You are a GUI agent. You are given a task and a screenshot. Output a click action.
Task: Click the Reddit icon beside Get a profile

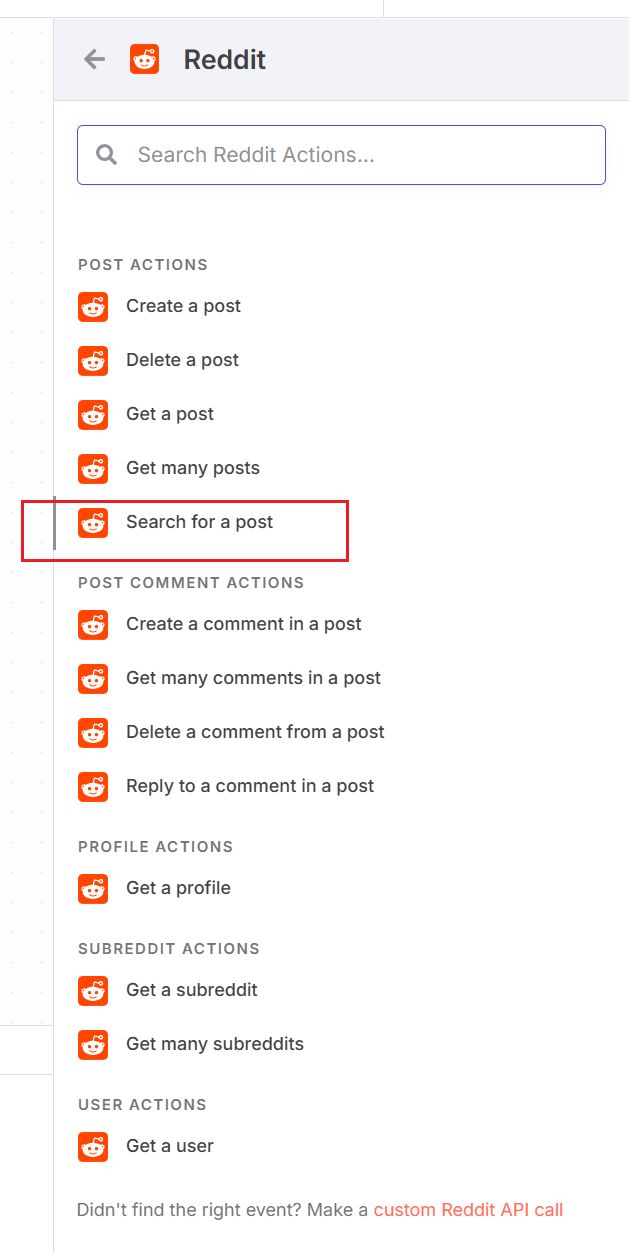(93, 889)
